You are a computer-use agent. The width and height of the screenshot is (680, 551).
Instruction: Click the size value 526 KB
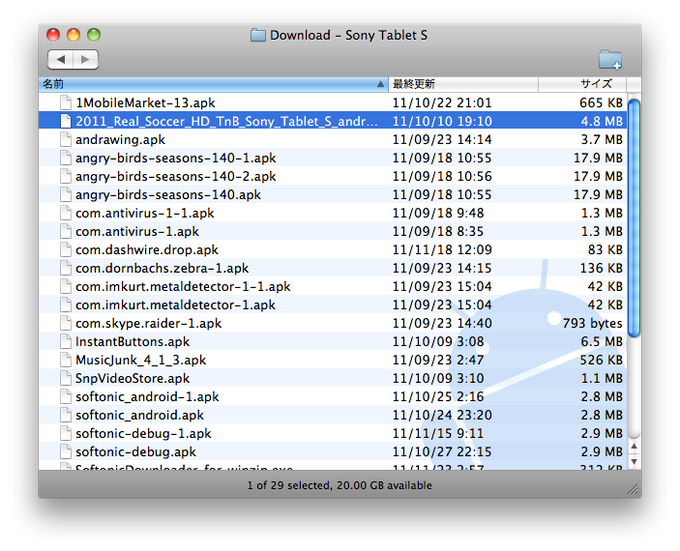coord(602,360)
